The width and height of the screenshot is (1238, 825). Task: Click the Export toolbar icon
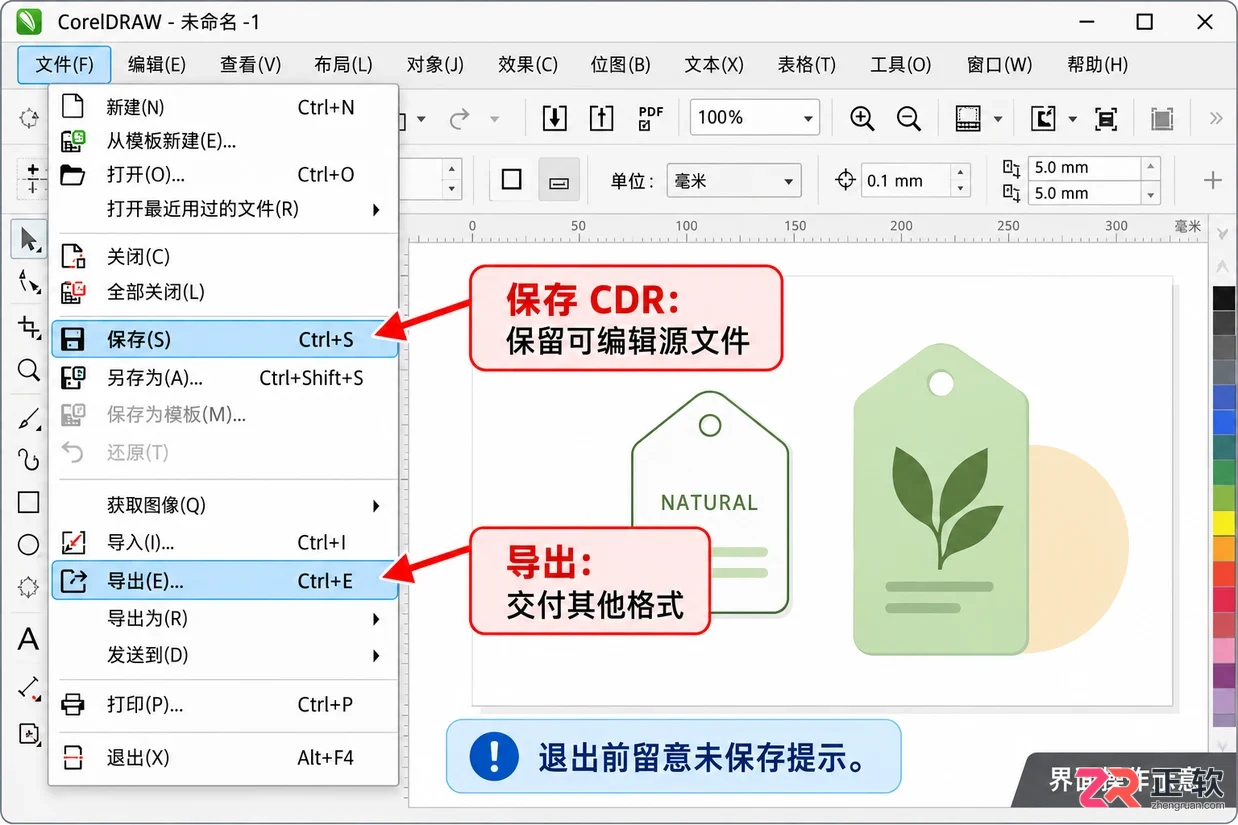[601, 119]
